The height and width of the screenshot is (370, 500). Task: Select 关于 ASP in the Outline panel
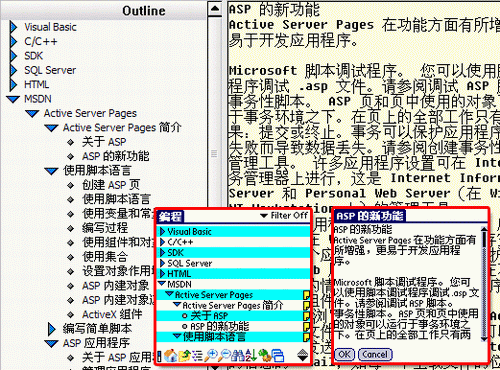104,142
